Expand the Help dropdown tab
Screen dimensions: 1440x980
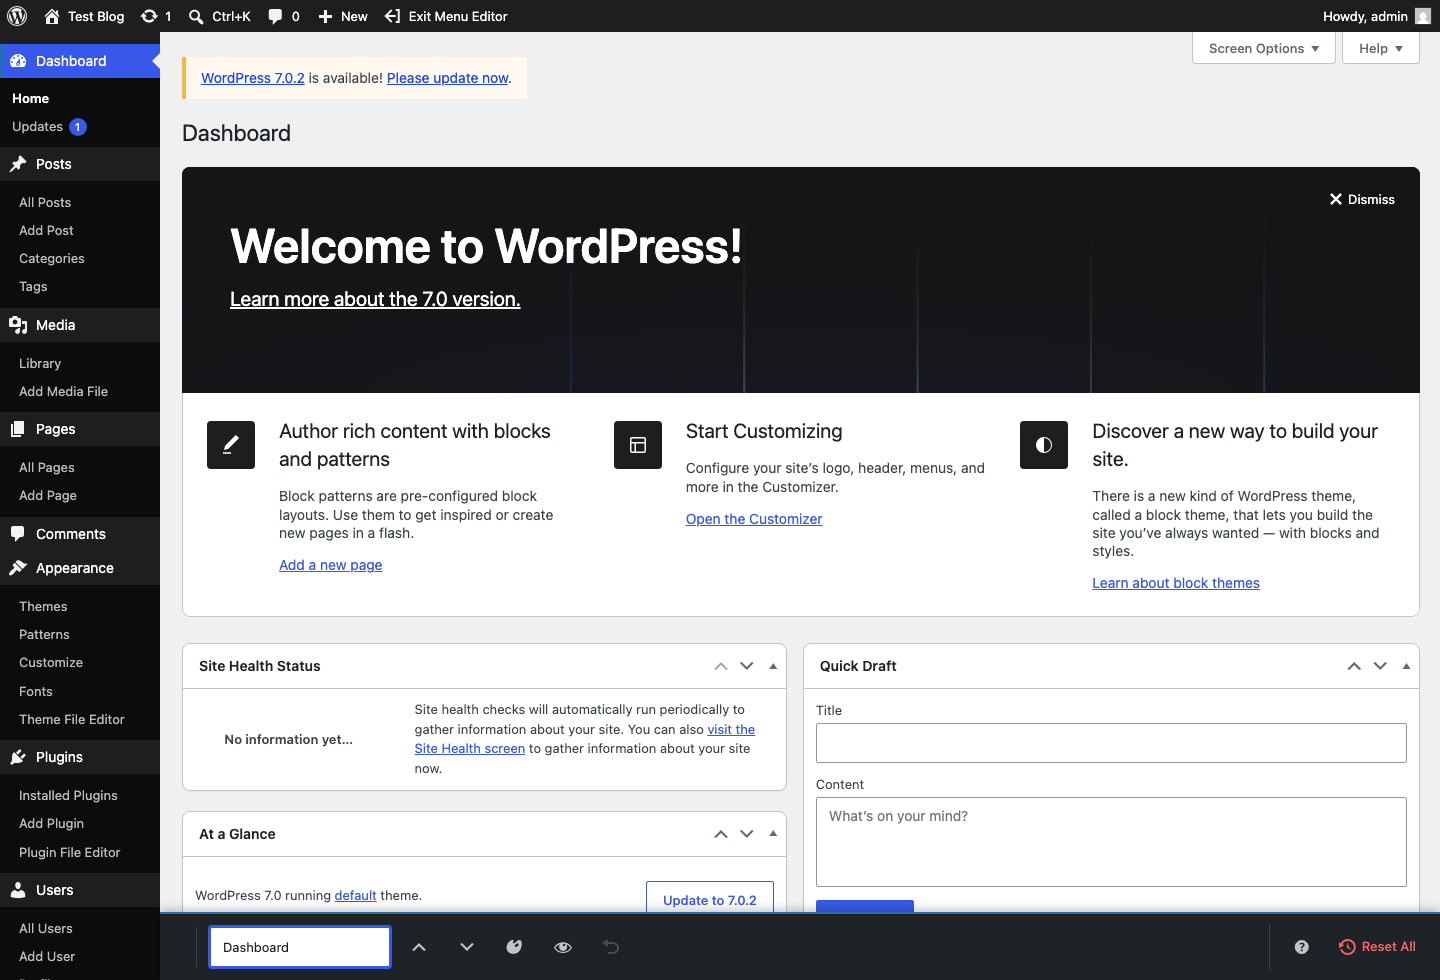click(1381, 48)
